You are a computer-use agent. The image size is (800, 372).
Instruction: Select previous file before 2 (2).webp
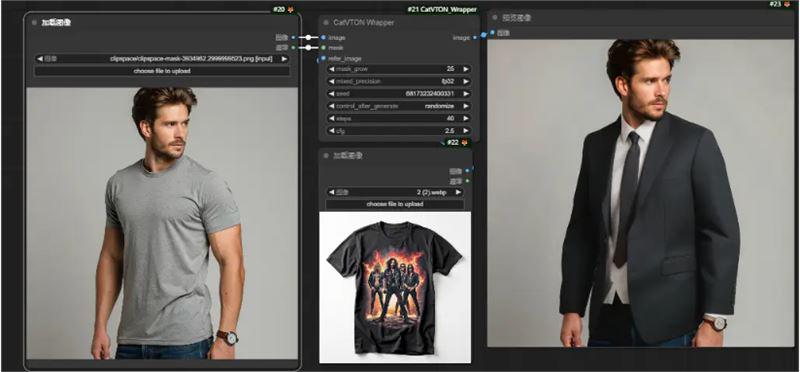pos(332,192)
